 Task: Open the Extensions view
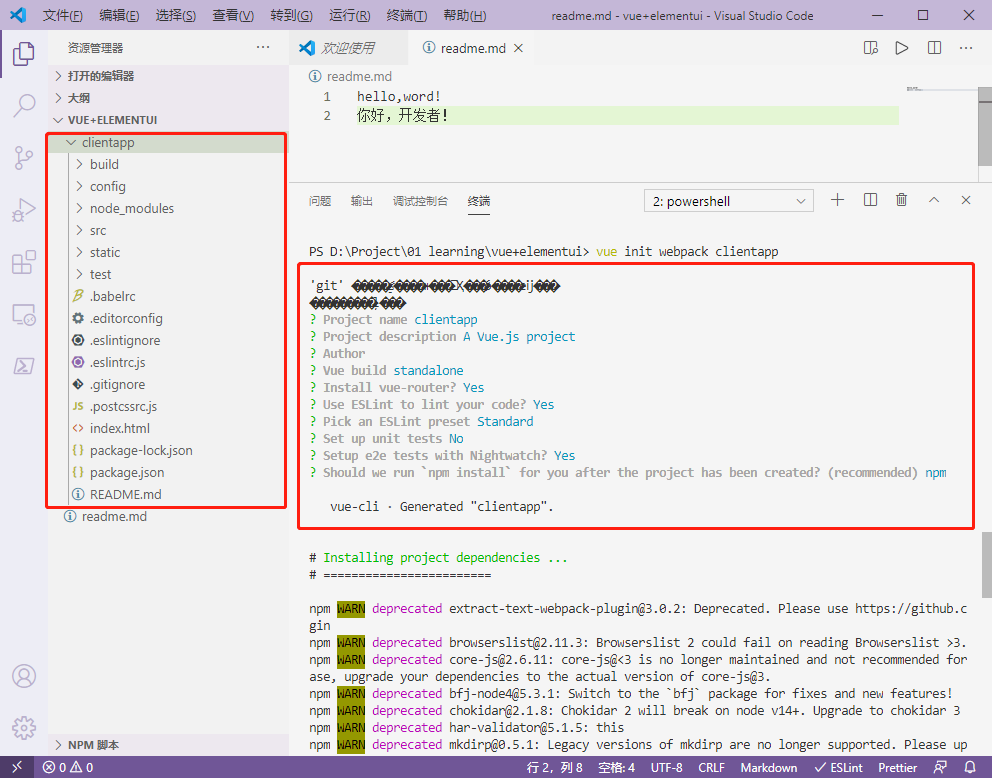(x=23, y=262)
